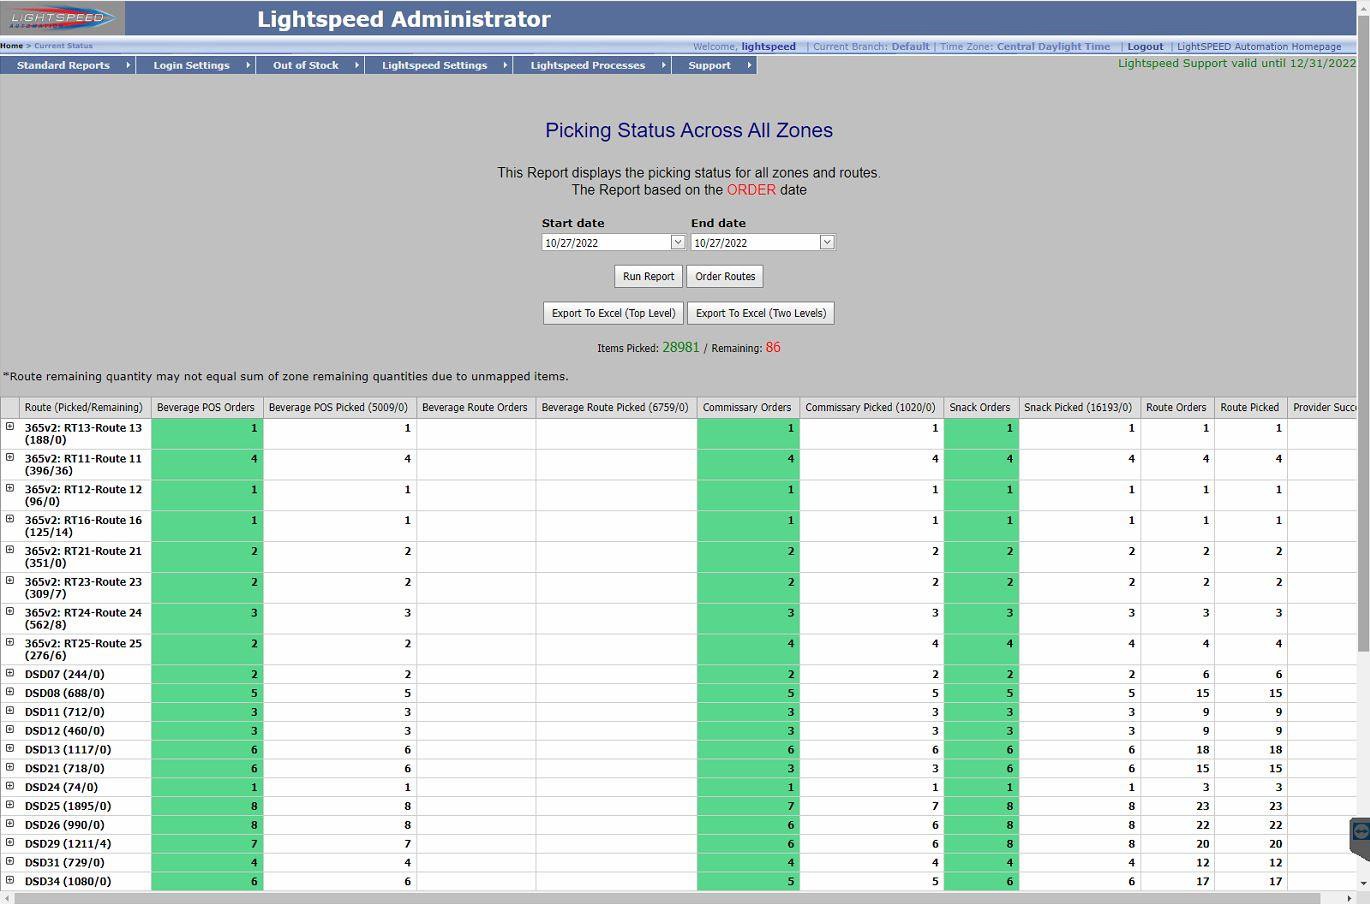Image resolution: width=1370 pixels, height=904 pixels.
Task: Export To Excel (Top Level)
Action: click(613, 313)
